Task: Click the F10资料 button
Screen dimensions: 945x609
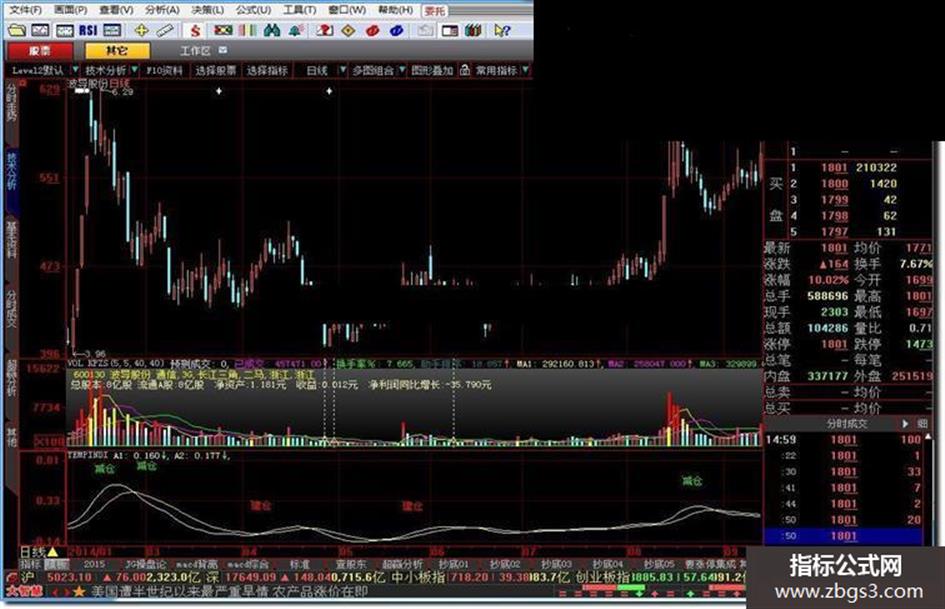Action: pos(164,71)
